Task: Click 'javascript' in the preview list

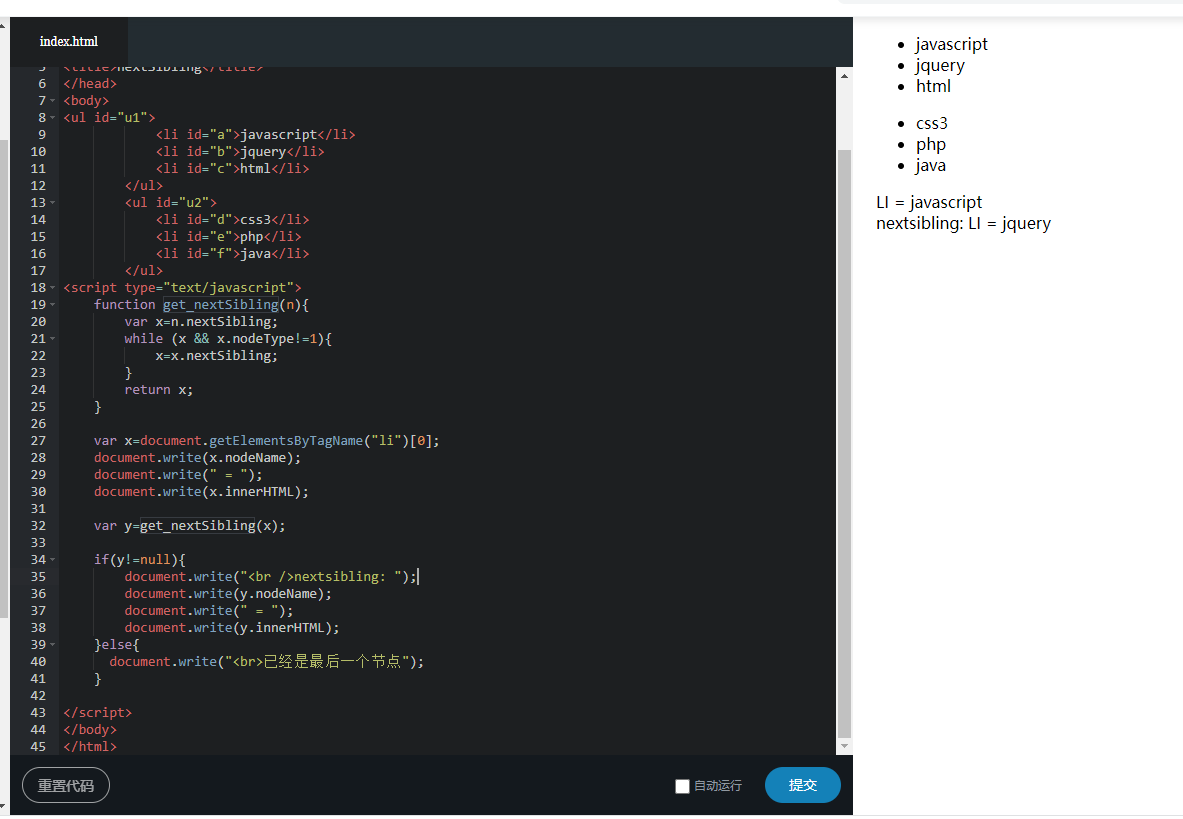Action: click(951, 44)
